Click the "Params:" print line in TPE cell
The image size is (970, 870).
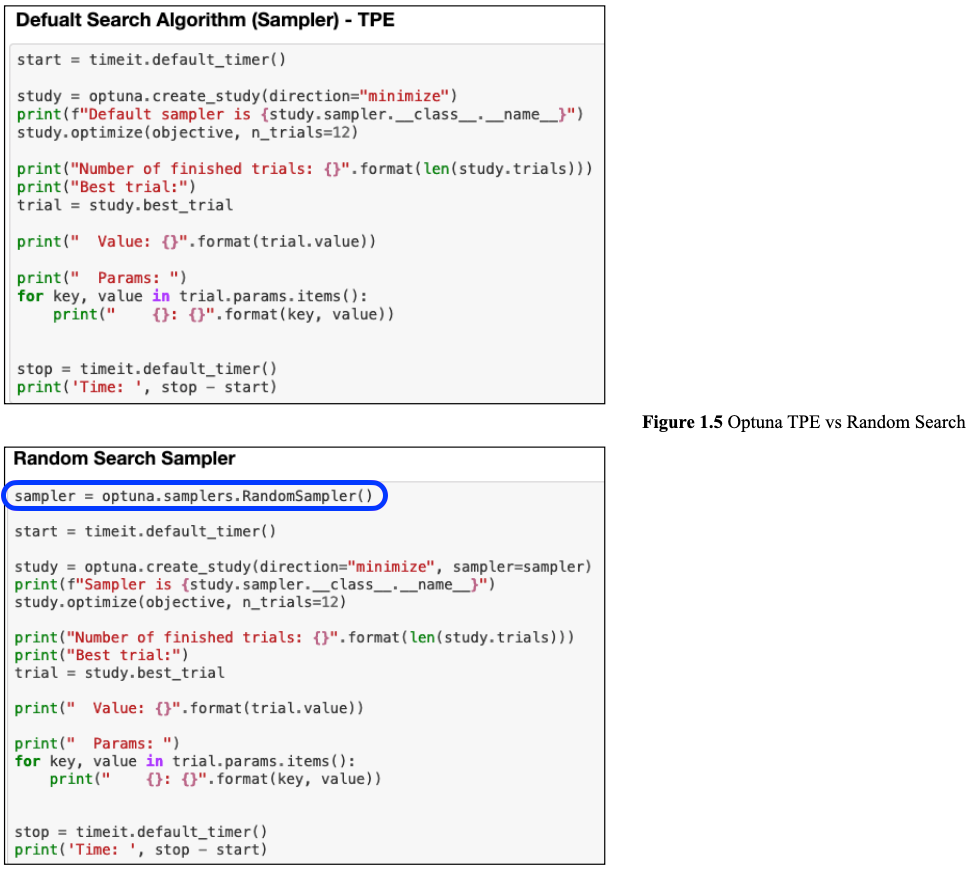pos(101,277)
